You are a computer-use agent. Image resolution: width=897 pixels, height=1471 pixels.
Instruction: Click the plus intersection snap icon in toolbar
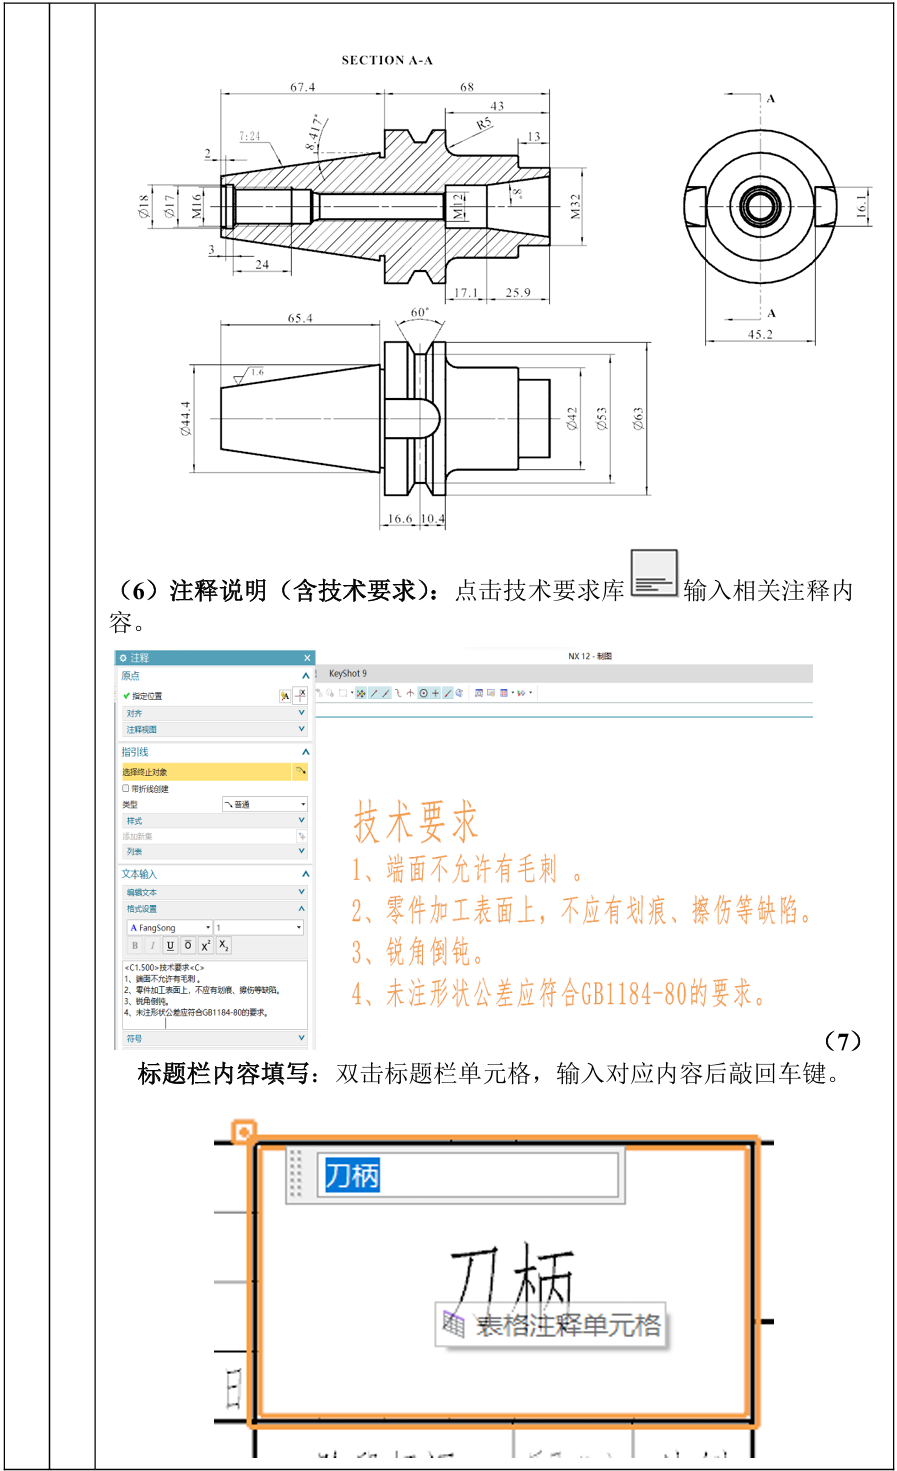[x=435, y=693]
